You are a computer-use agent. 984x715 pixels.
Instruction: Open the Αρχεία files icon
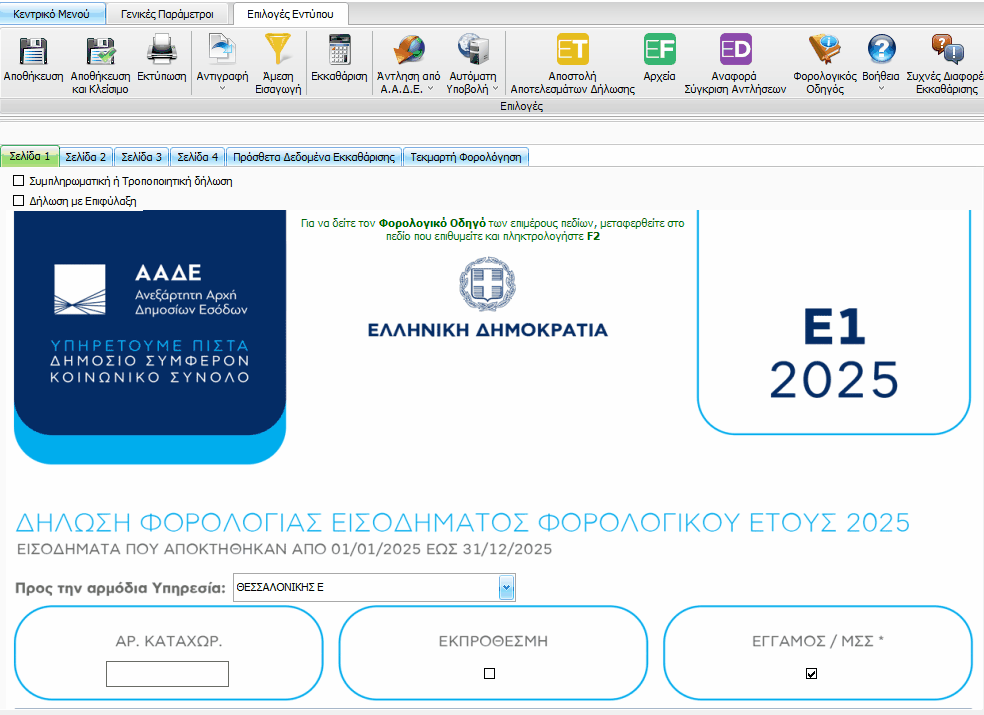point(659,52)
